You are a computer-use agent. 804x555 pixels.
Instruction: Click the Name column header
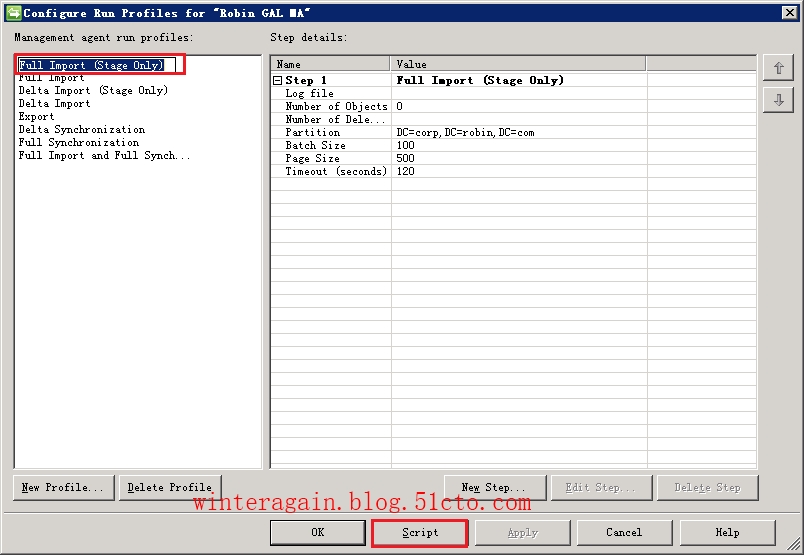pyautogui.click(x=330, y=64)
